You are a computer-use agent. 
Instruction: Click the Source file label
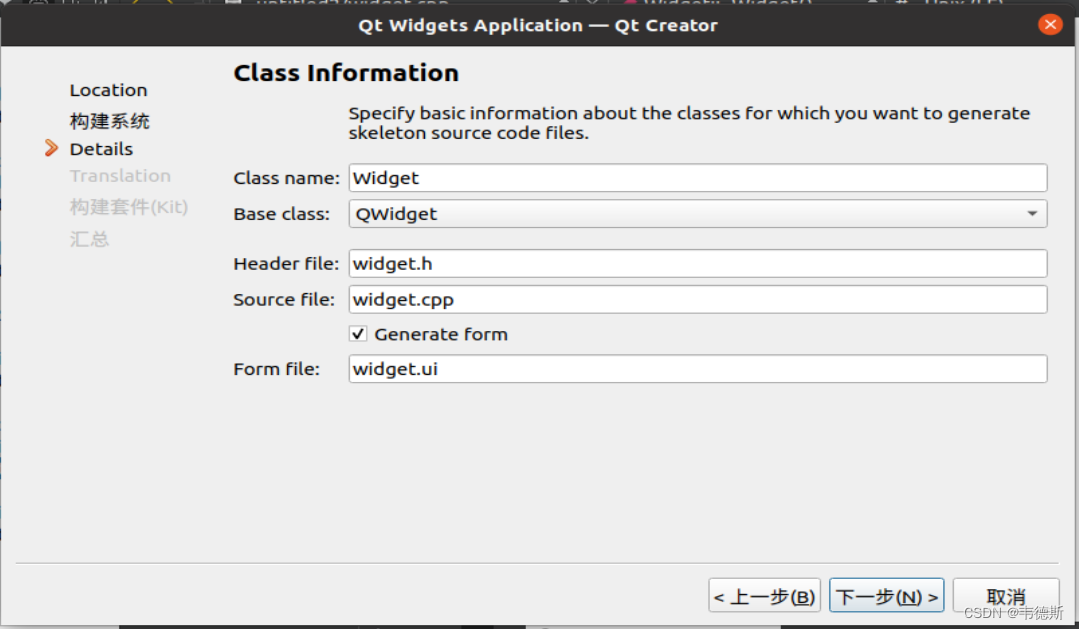pos(284,299)
